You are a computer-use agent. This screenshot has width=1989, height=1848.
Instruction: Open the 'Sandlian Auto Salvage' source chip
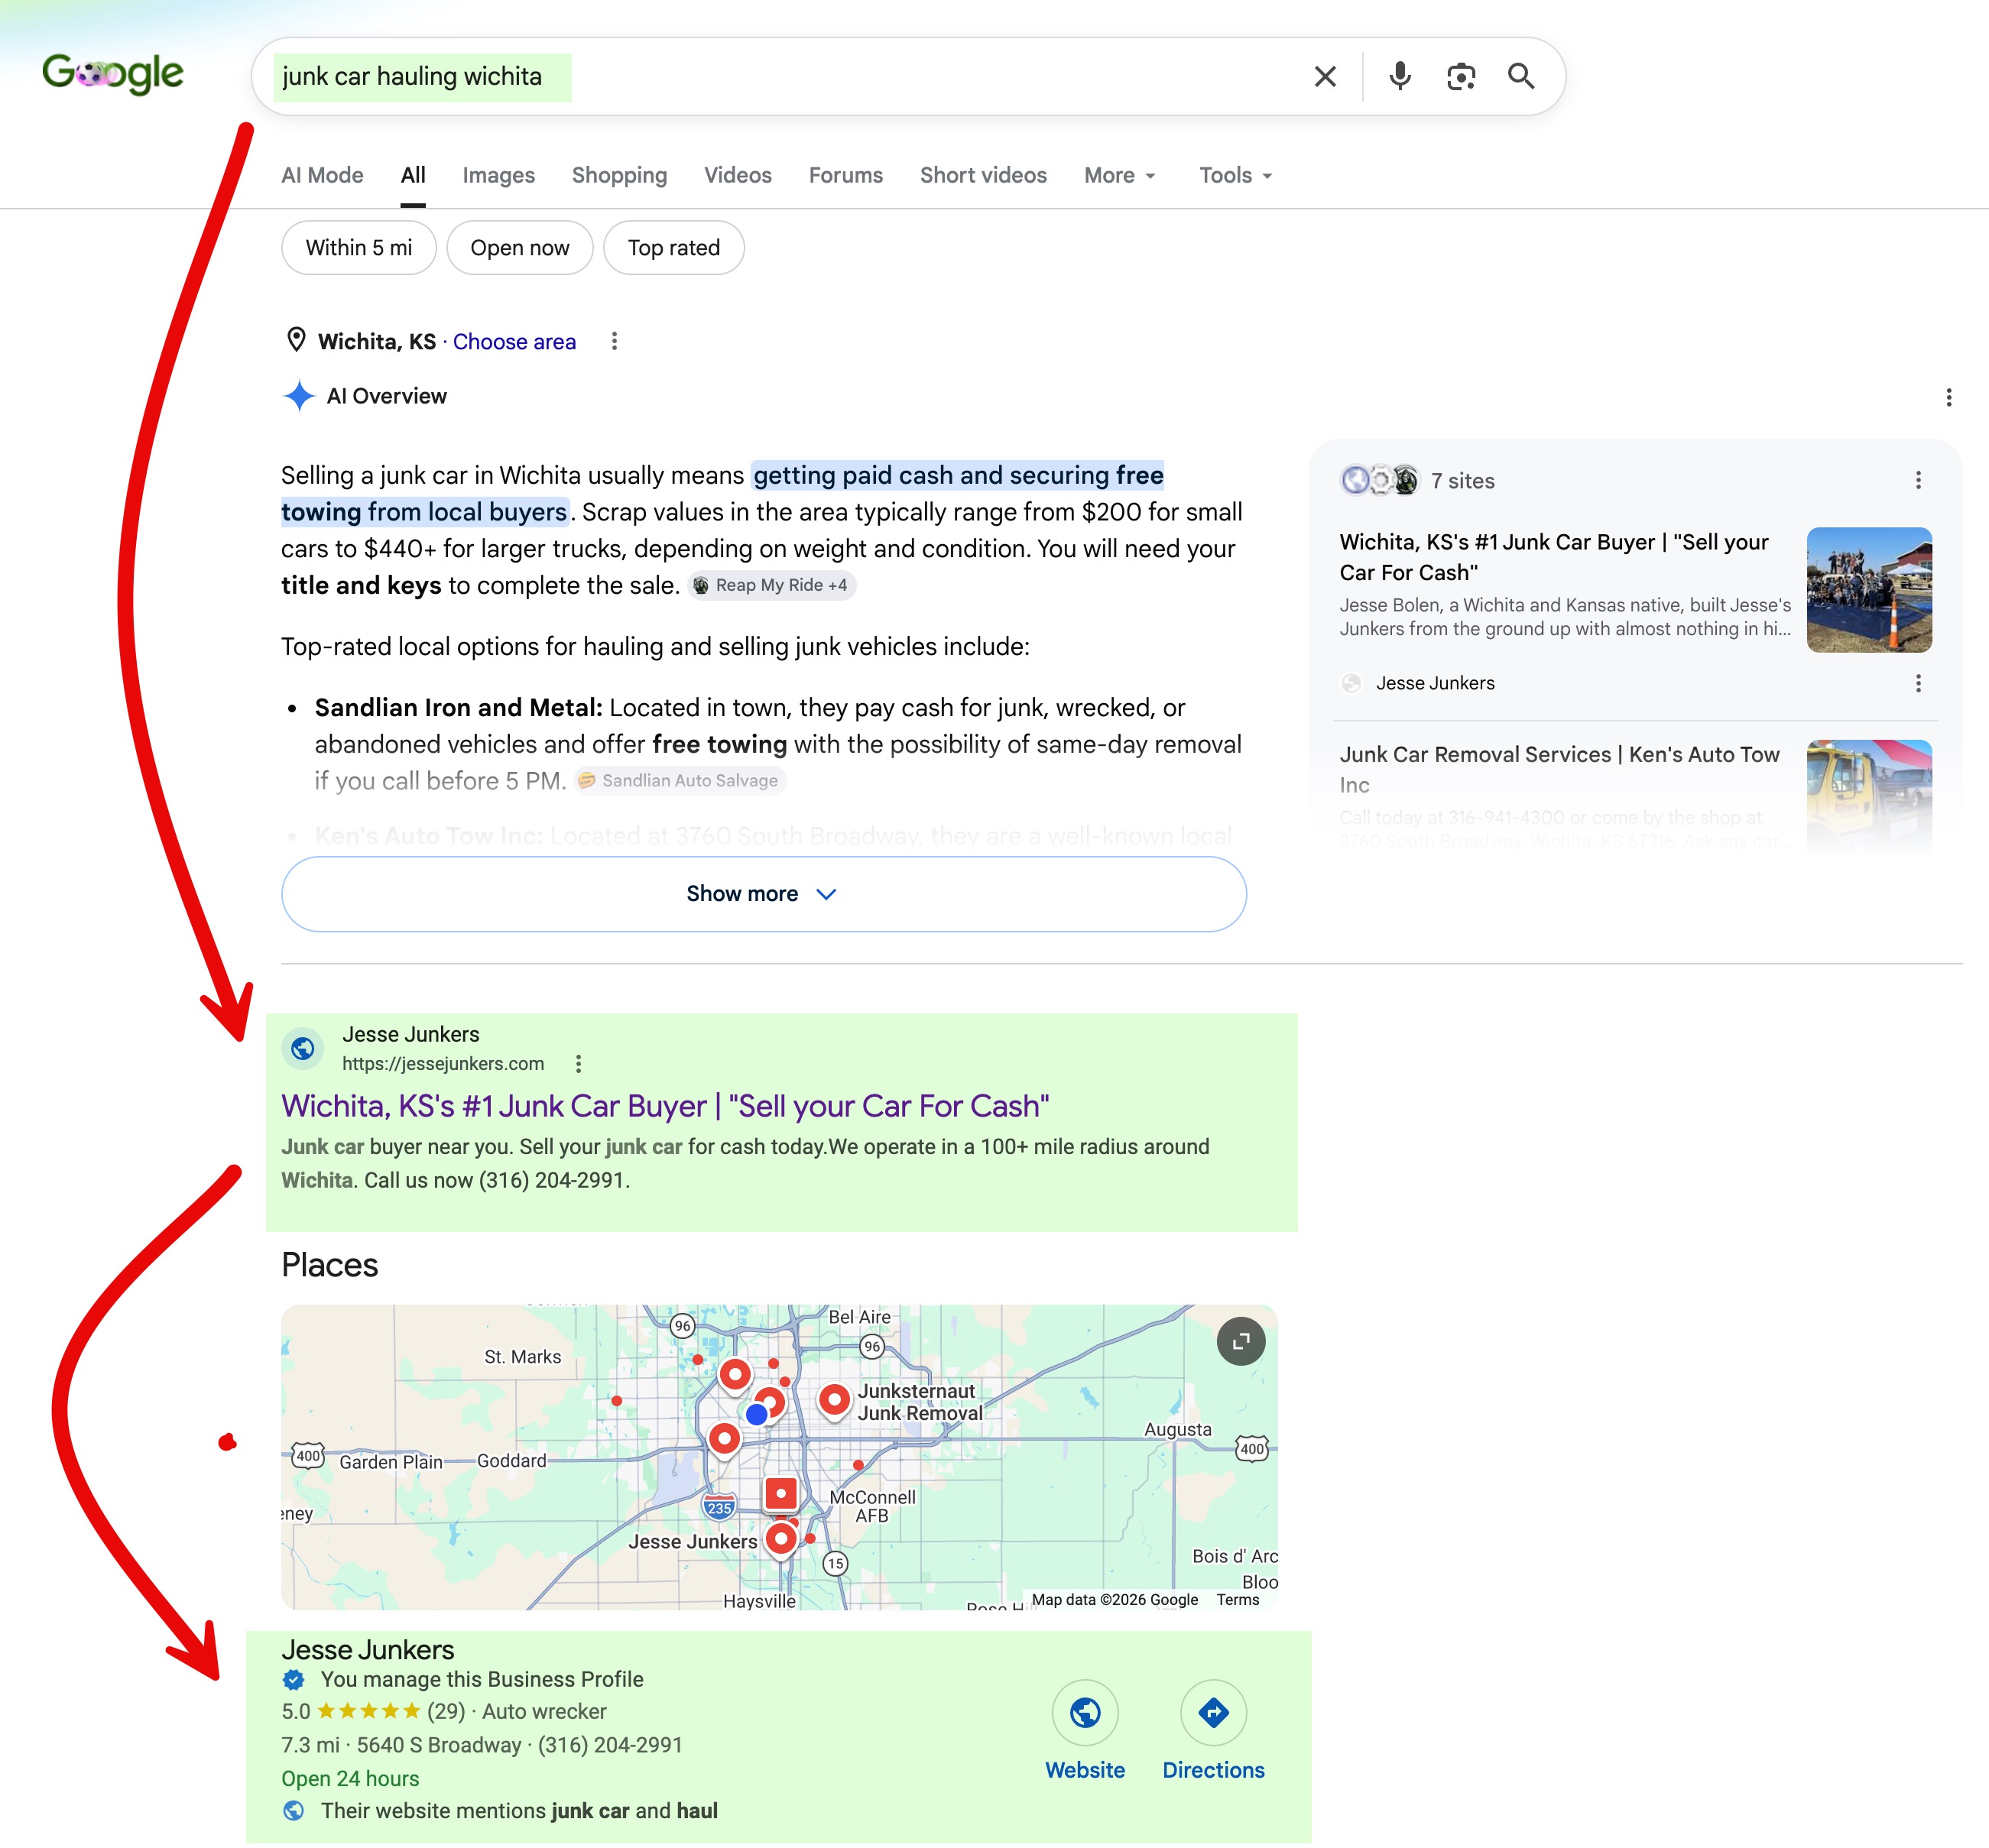[x=680, y=780]
